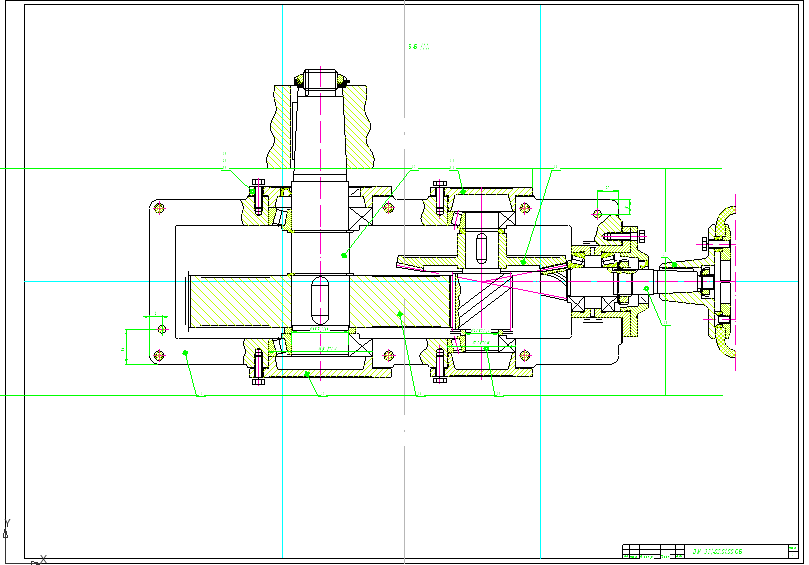Select the right cyan vertical construction line
The height and width of the screenshot is (565, 809).
[x=541, y=450]
